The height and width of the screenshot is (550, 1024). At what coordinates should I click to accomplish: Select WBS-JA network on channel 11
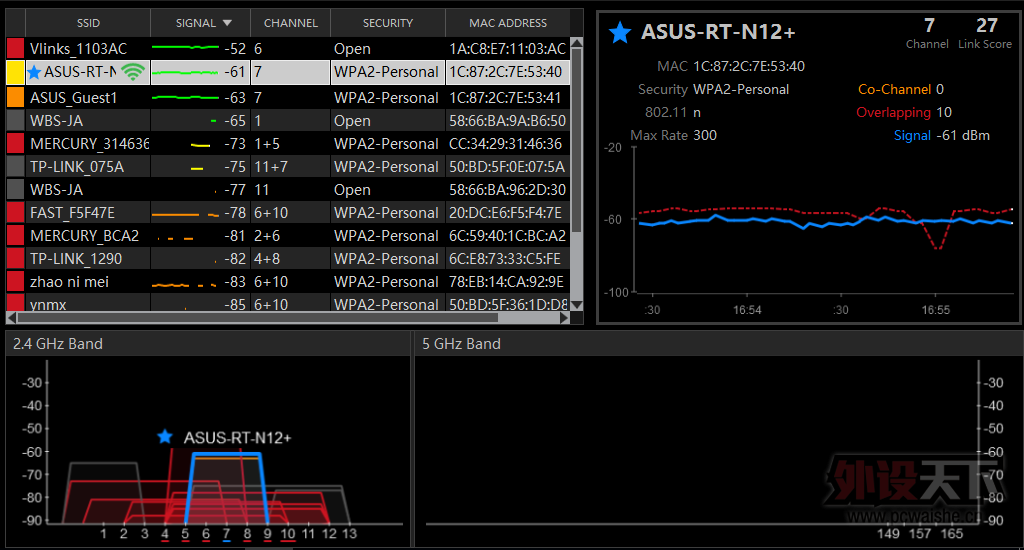pyautogui.click(x=288, y=189)
